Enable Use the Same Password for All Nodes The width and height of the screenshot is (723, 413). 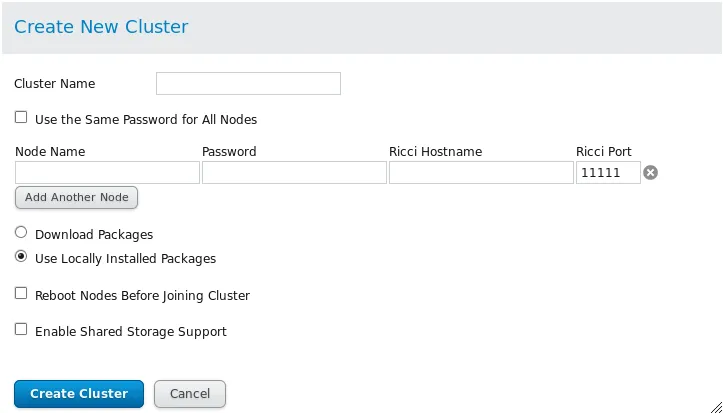[x=21, y=118]
